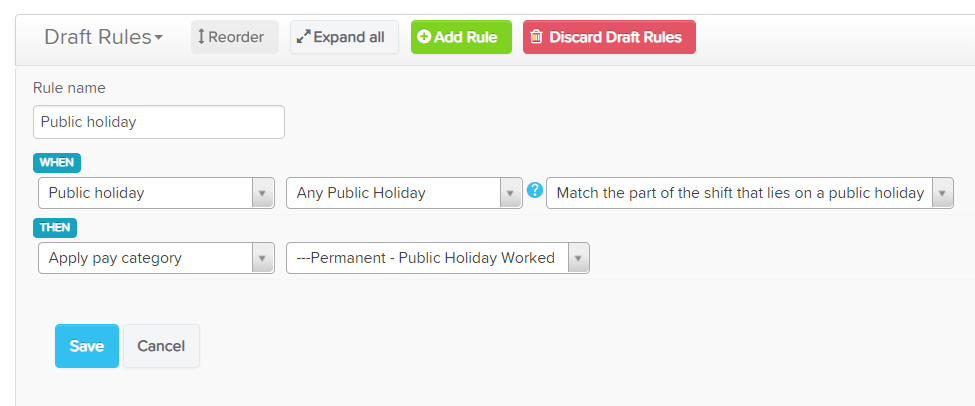Open the Apply pay category dropdown
Viewport: 975px width, 406px height.
coord(156,258)
